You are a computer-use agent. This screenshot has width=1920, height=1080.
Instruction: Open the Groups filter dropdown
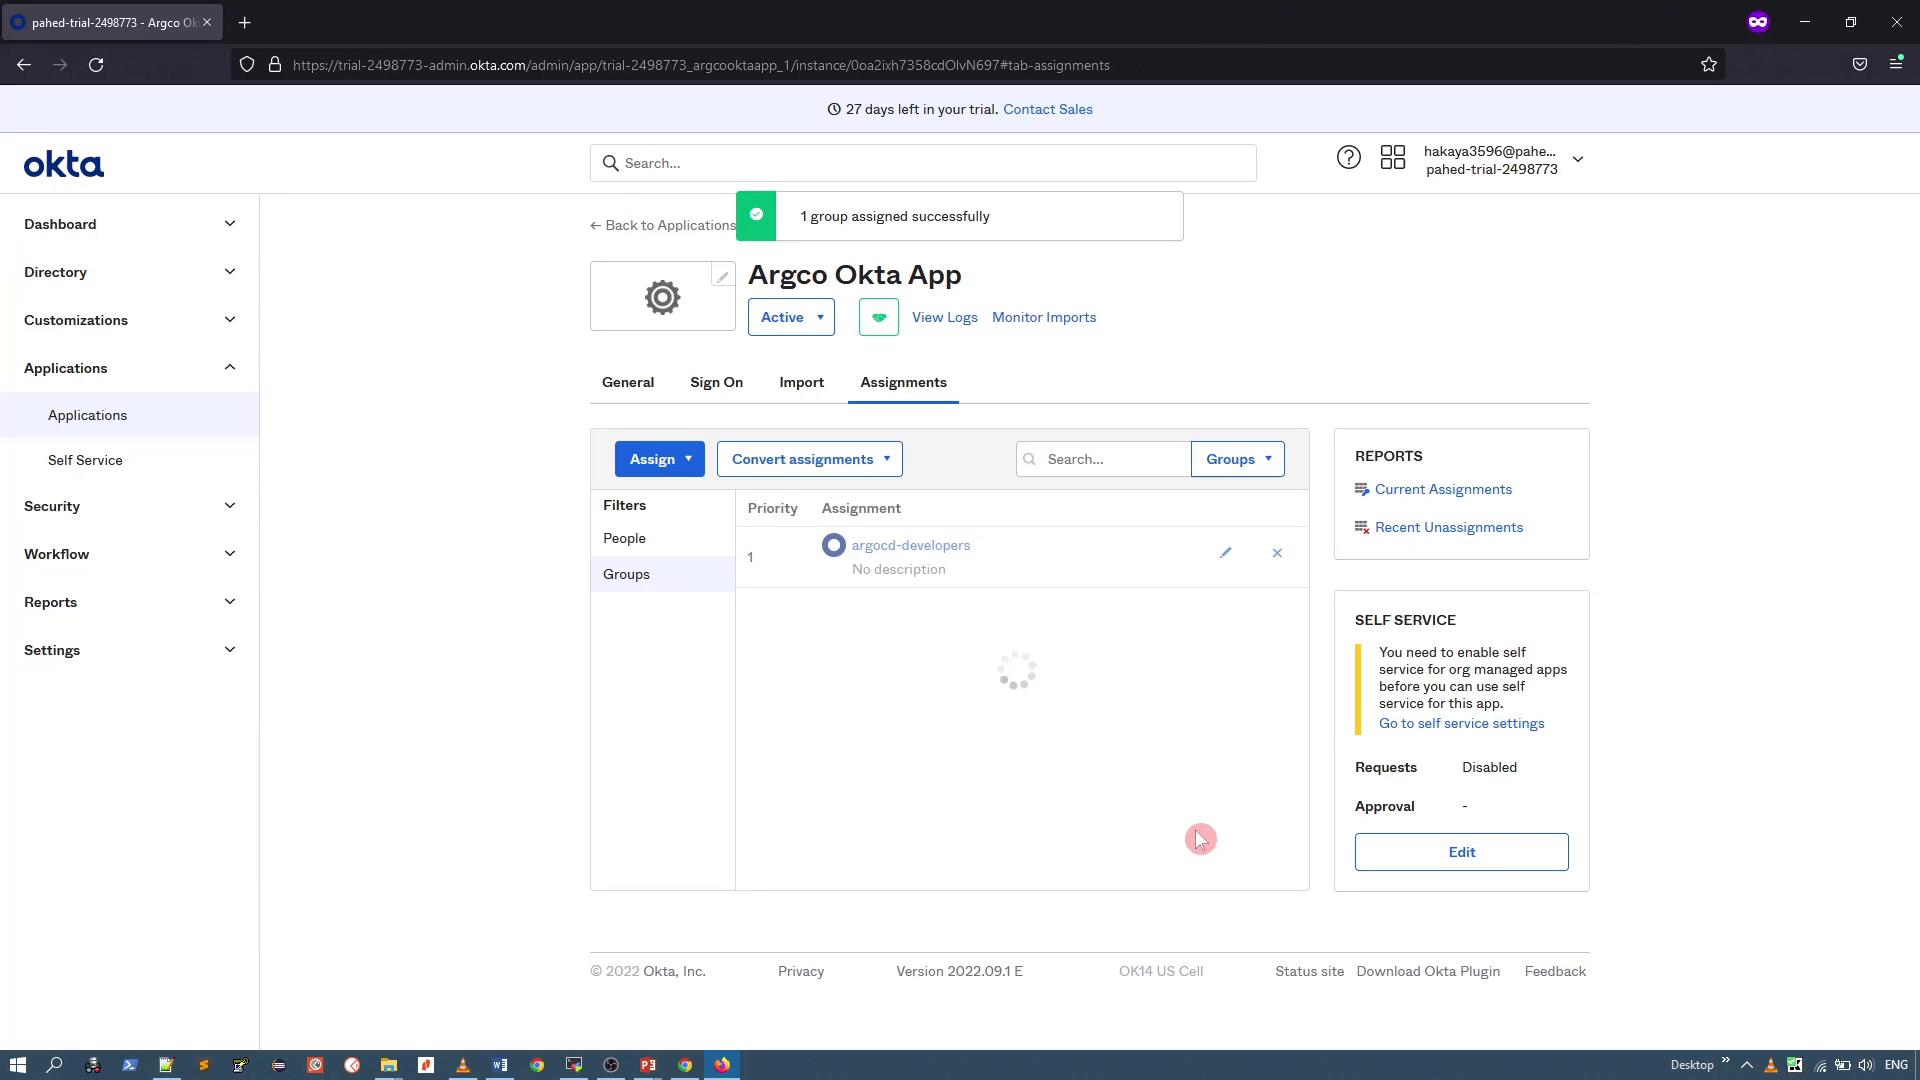1238,459
